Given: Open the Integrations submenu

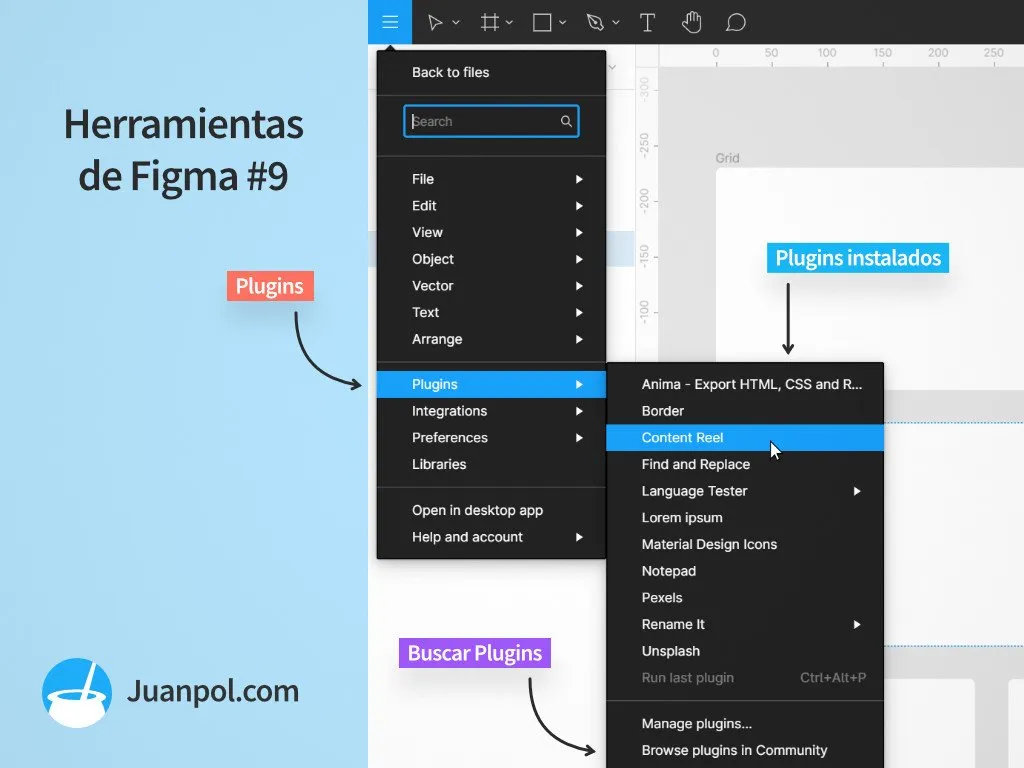Looking at the screenshot, I should (491, 411).
